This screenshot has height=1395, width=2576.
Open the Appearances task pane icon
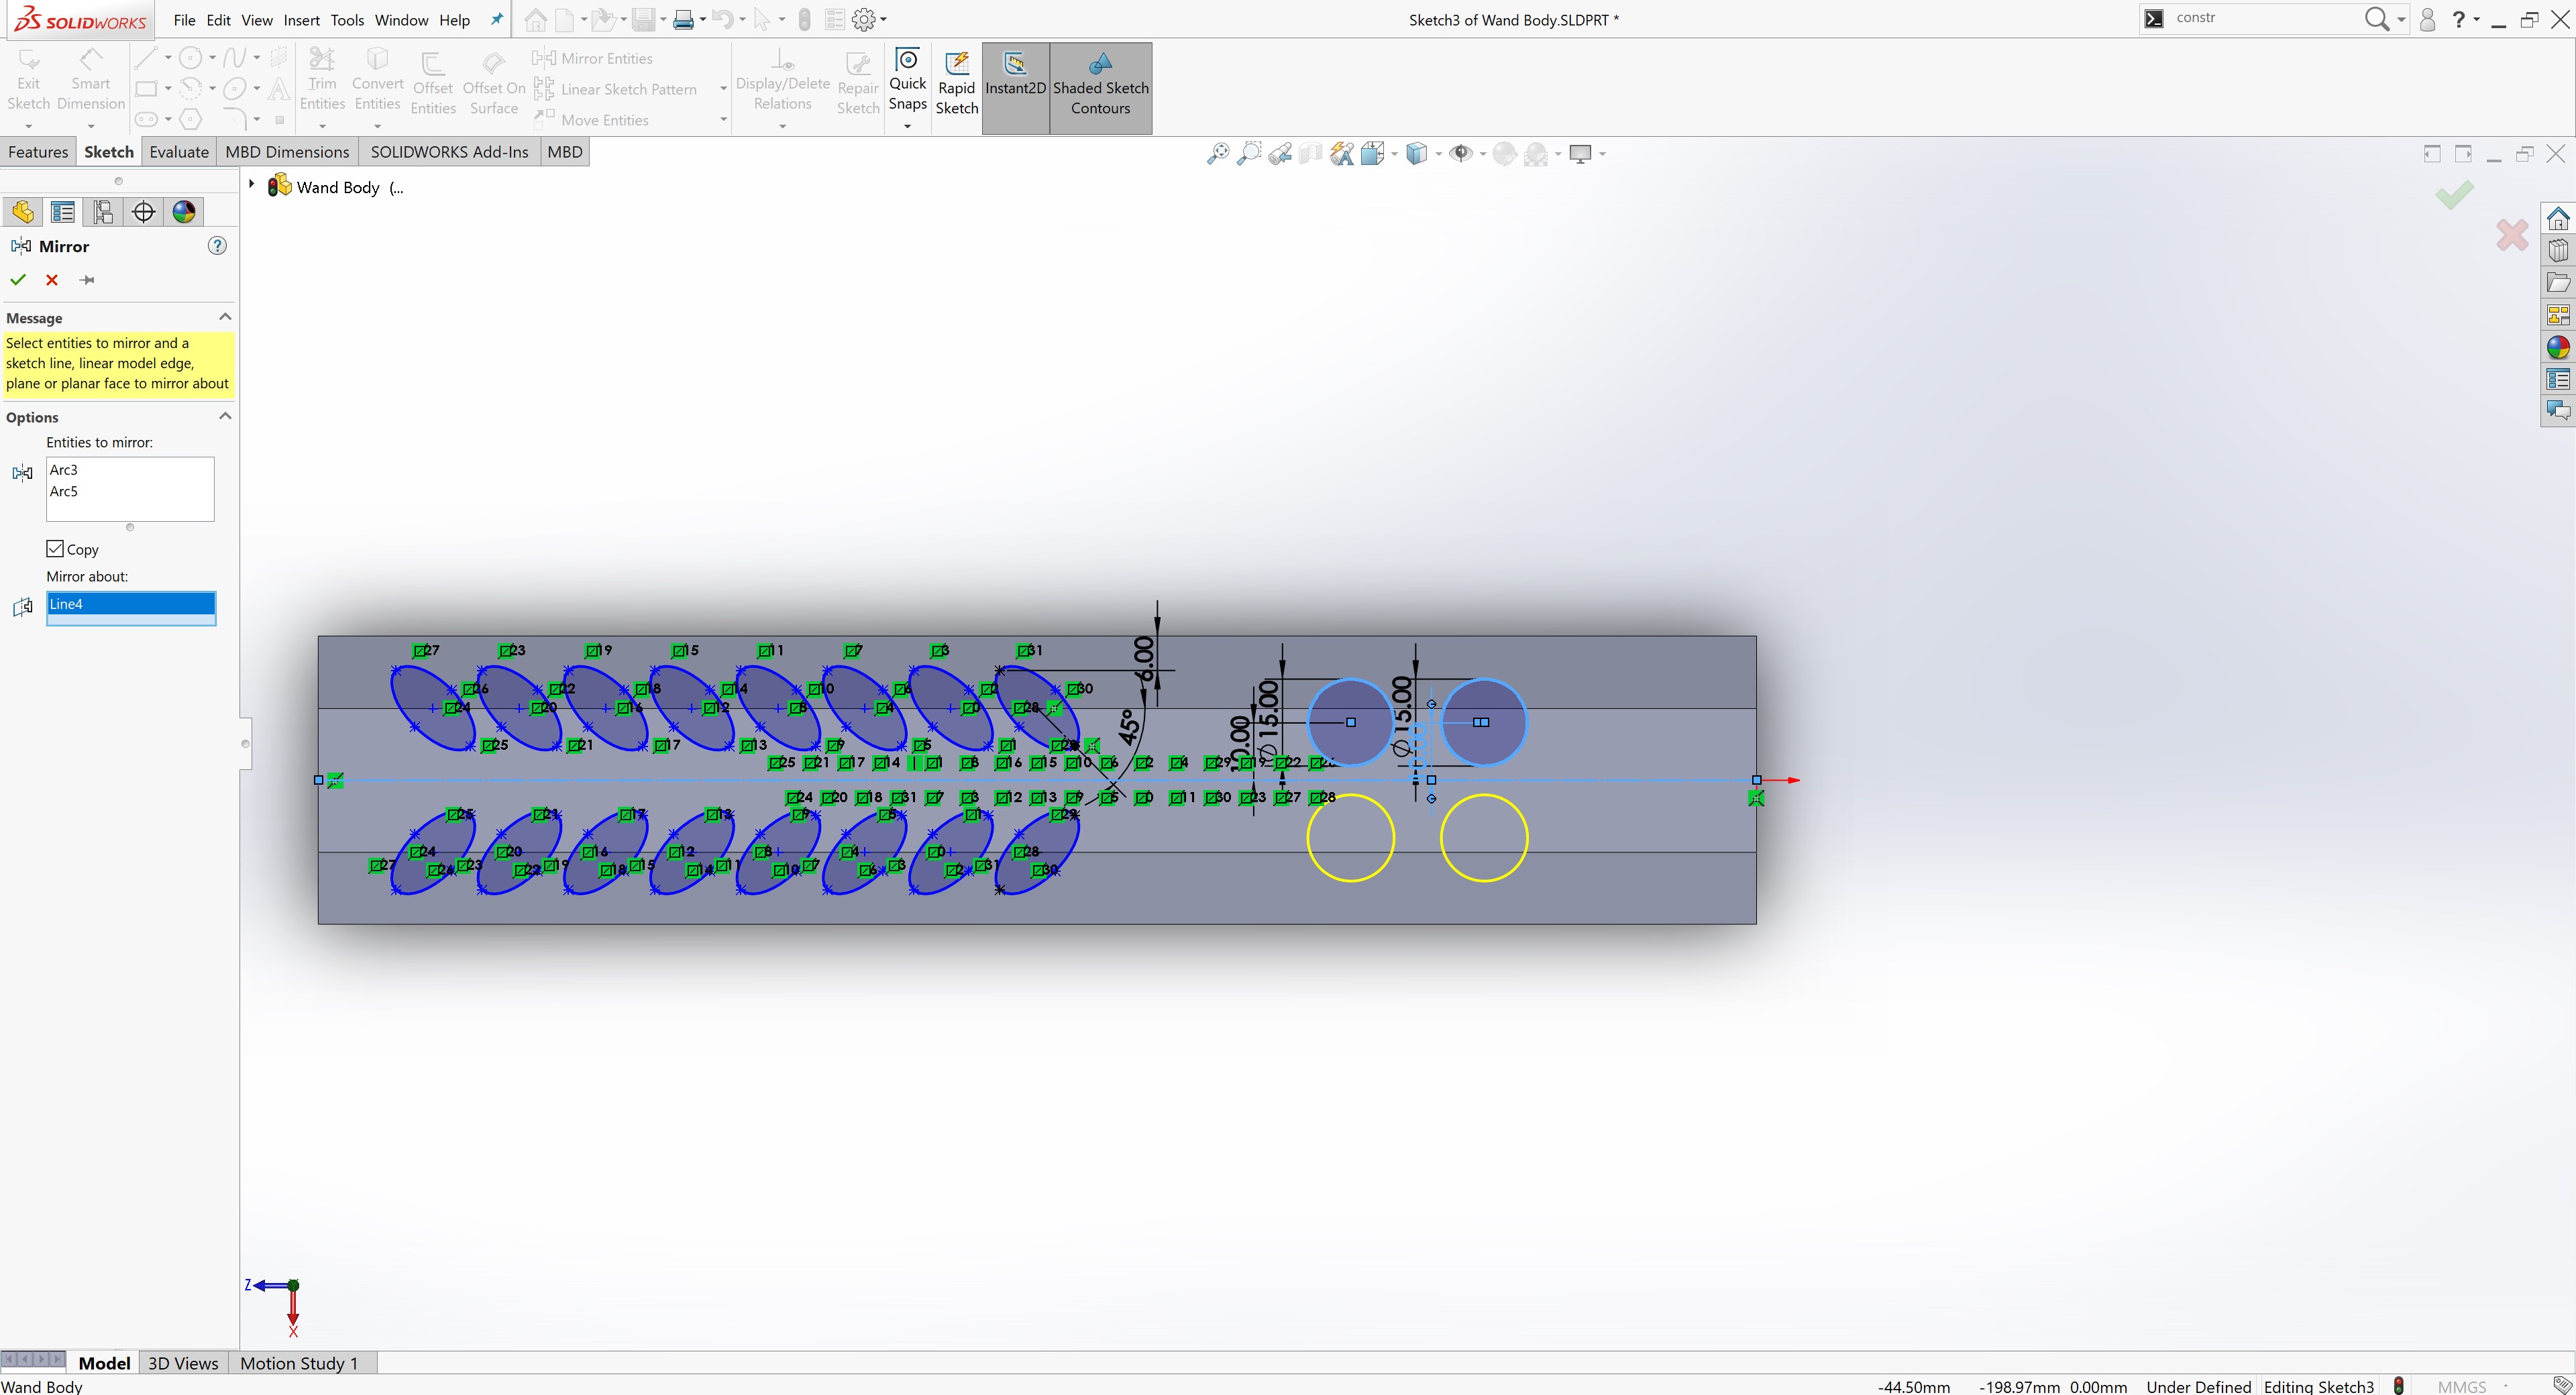(x=2558, y=348)
